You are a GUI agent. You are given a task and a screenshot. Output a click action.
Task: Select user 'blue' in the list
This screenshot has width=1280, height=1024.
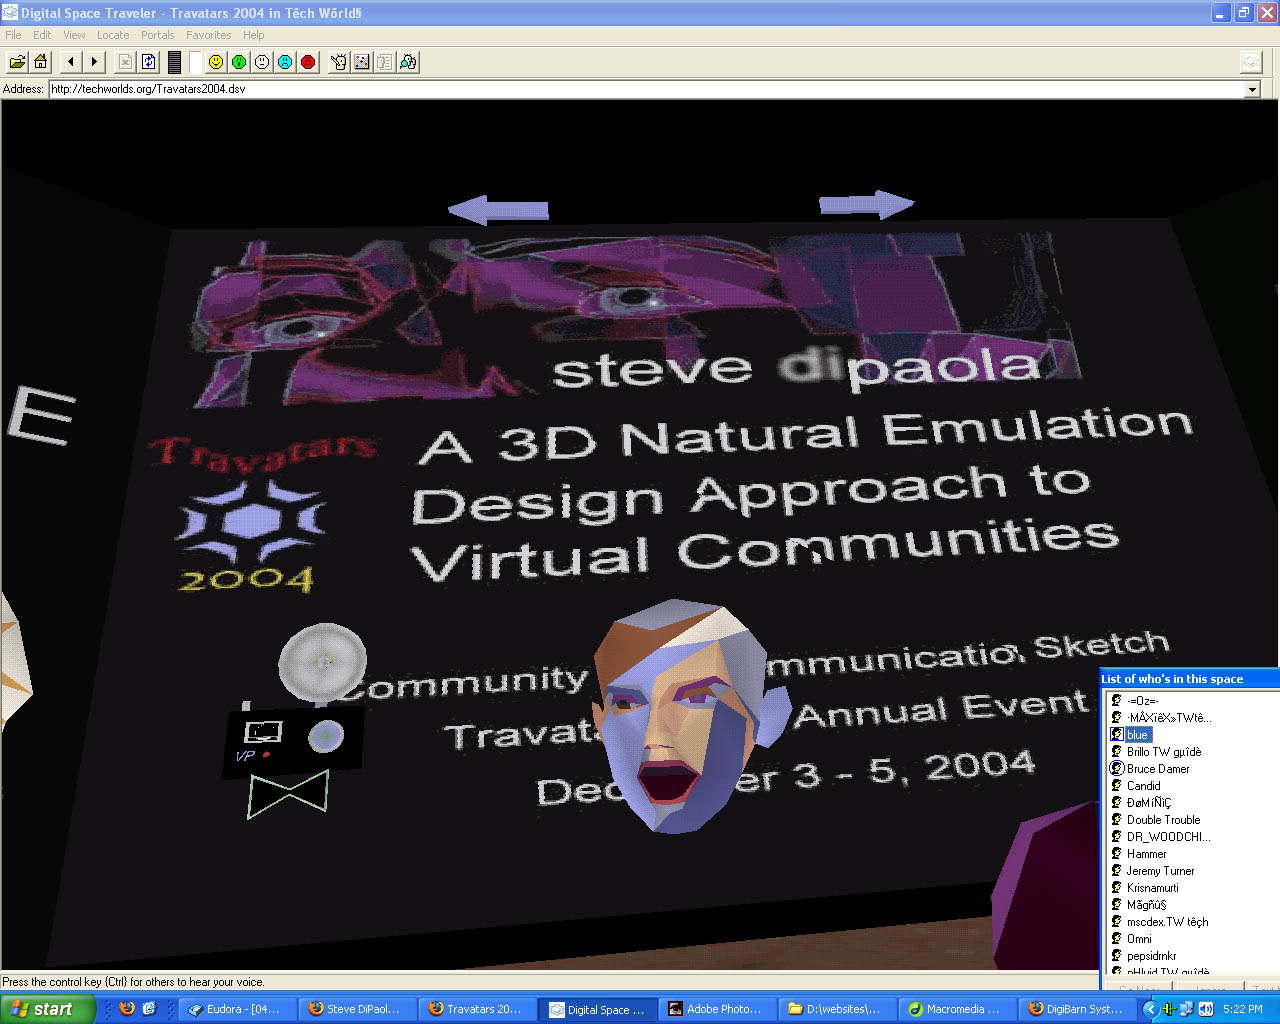1137,735
